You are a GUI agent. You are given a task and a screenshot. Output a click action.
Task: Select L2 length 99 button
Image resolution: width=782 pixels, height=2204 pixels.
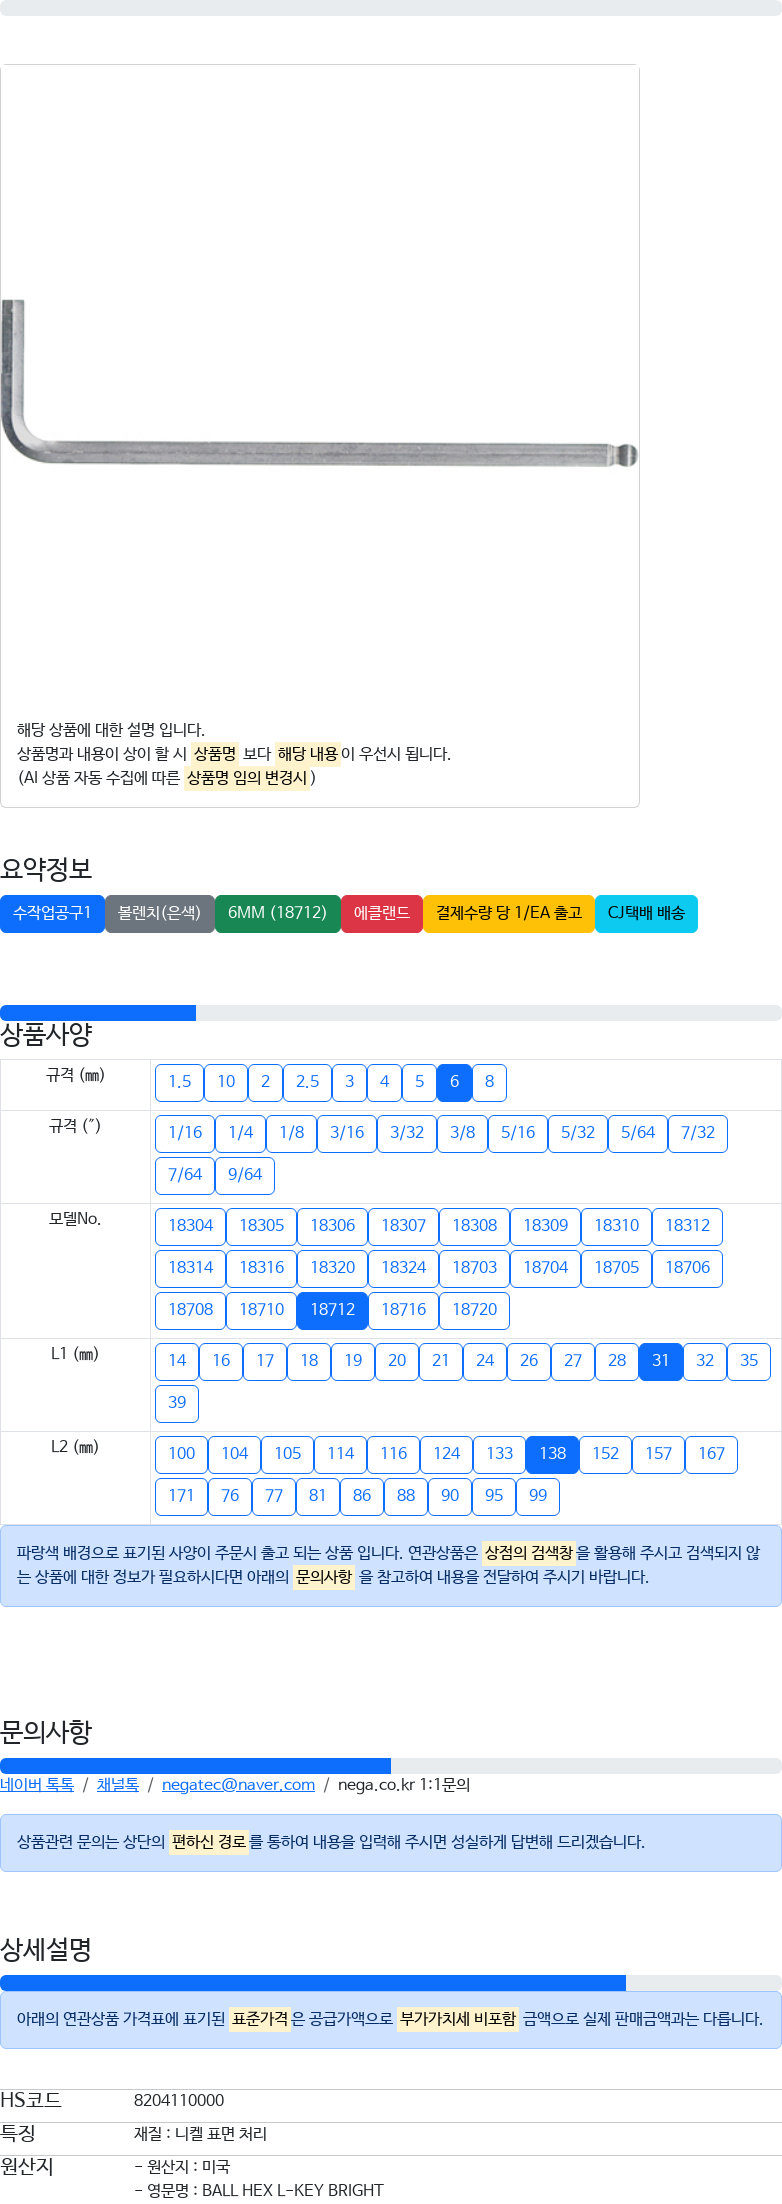coord(538,1496)
